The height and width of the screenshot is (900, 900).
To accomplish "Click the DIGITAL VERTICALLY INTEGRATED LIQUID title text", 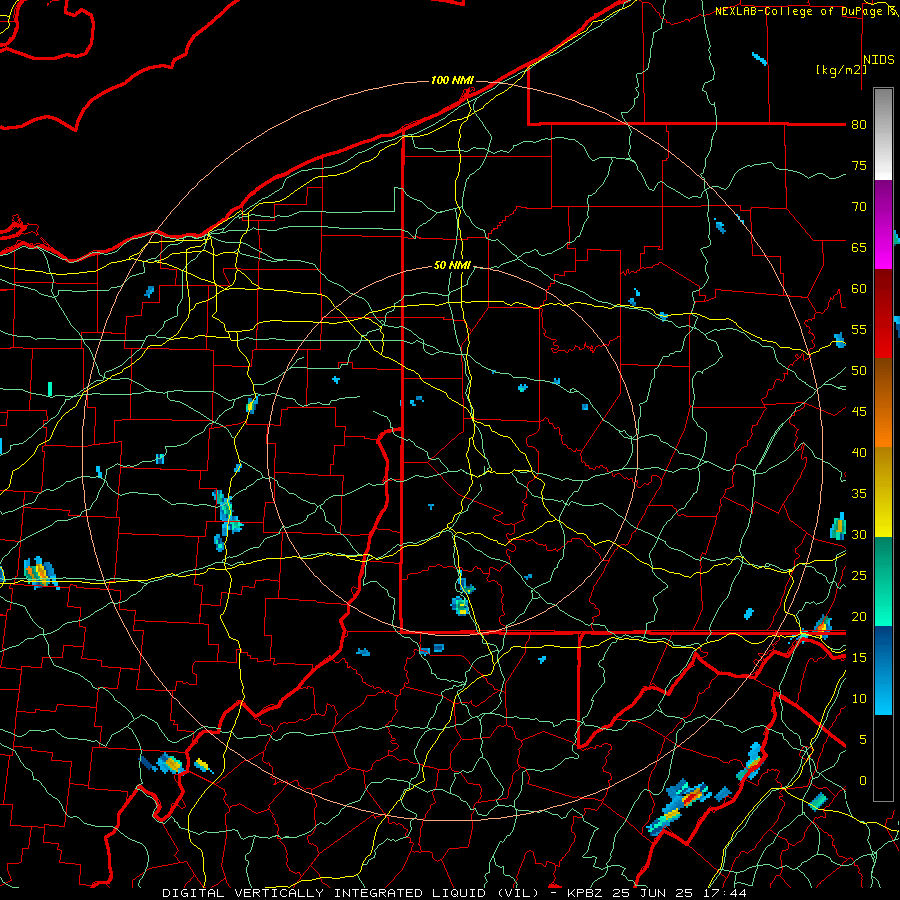I will (x=350, y=893).
